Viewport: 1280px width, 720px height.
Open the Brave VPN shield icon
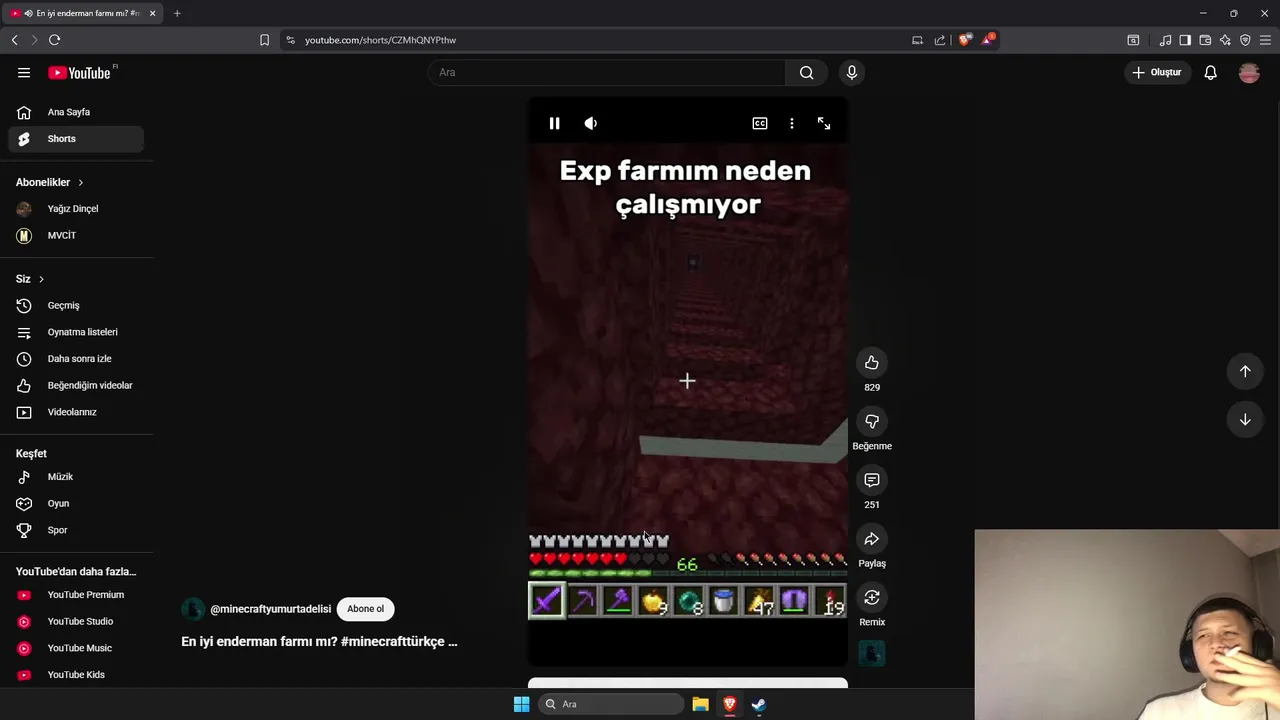(1245, 40)
